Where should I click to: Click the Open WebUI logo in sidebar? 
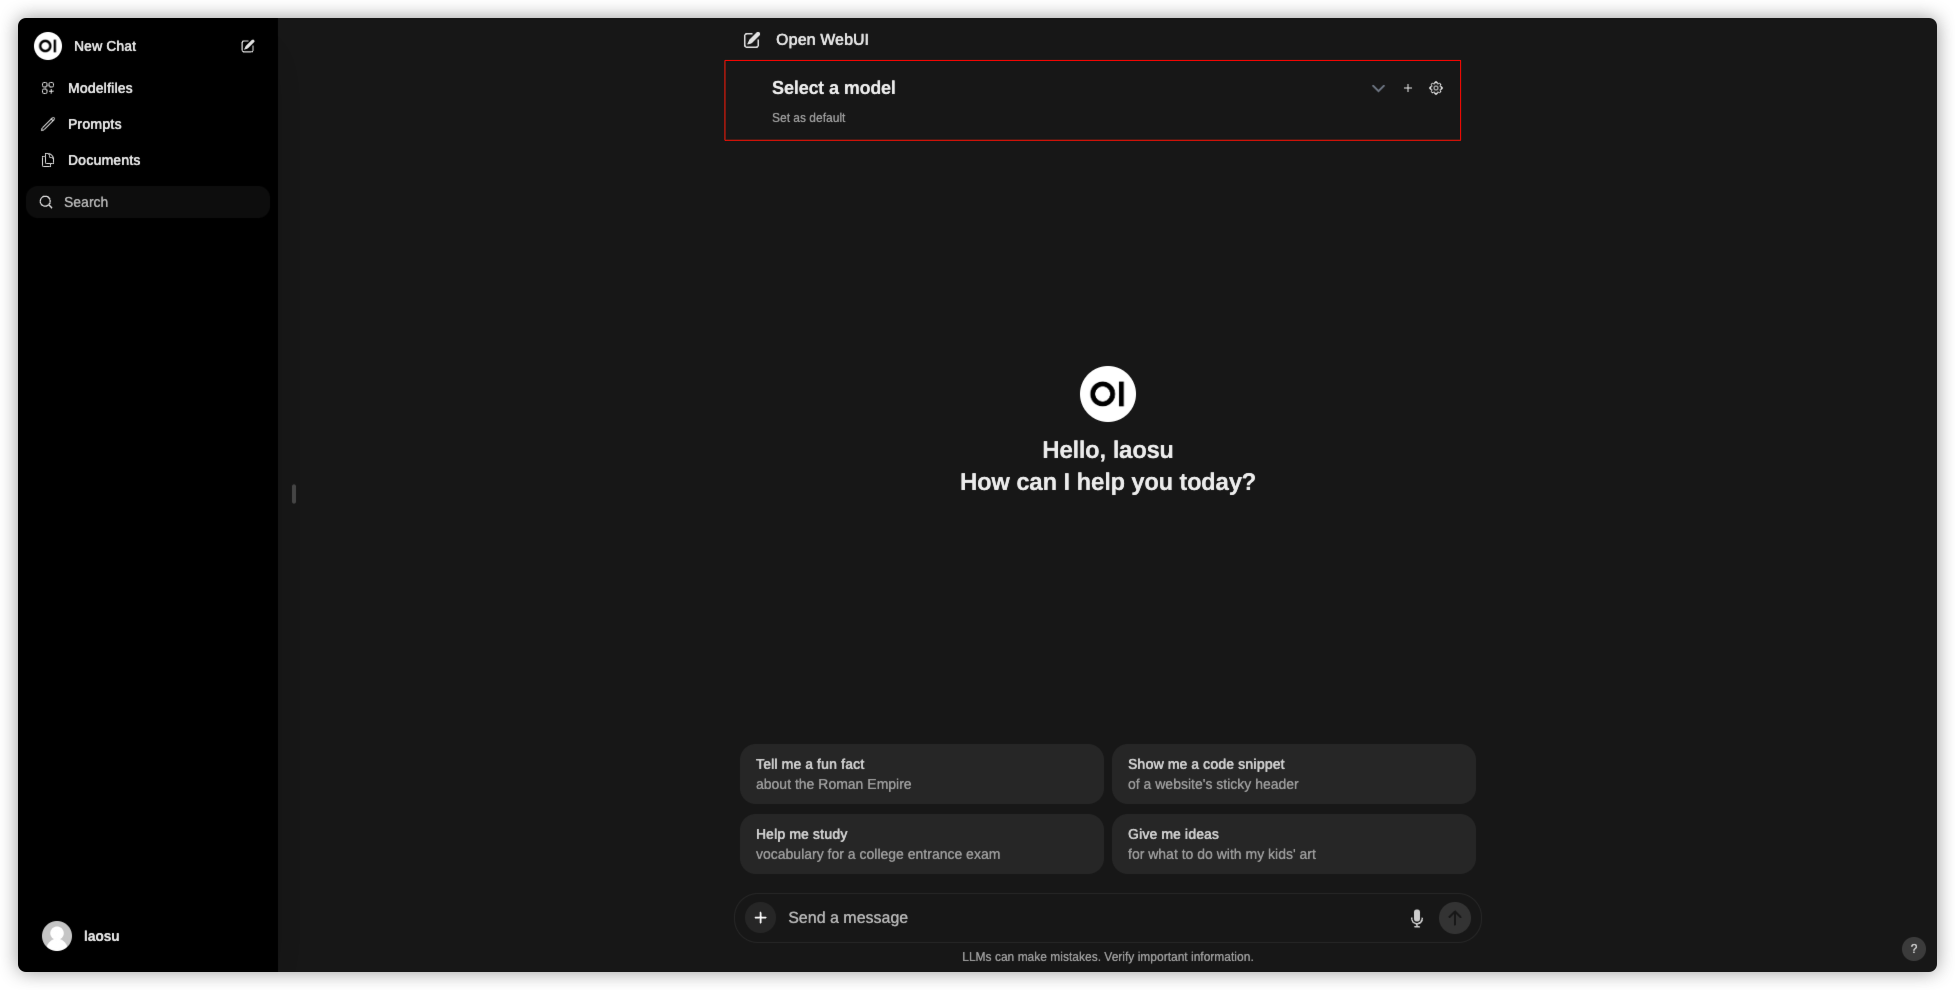48,46
